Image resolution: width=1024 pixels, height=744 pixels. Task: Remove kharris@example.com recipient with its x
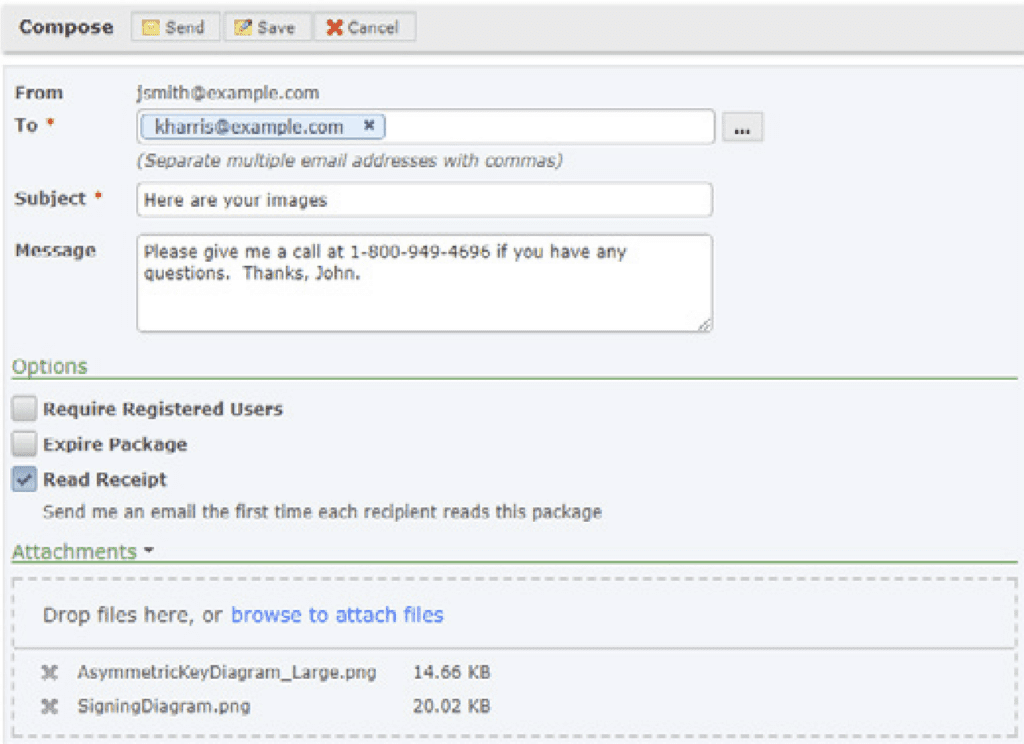coord(369,125)
